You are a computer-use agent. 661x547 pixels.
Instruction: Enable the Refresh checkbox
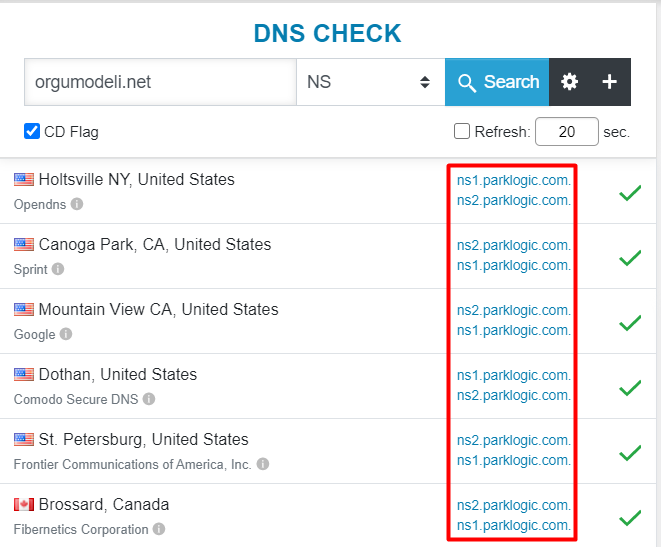pos(462,131)
